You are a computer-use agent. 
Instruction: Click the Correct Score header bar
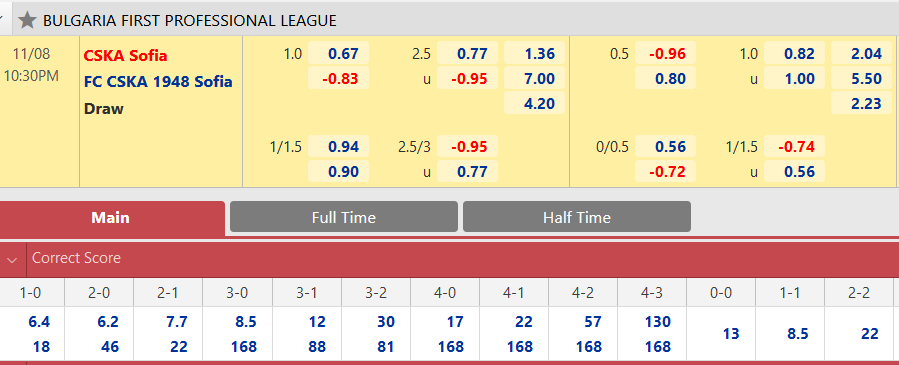450,259
